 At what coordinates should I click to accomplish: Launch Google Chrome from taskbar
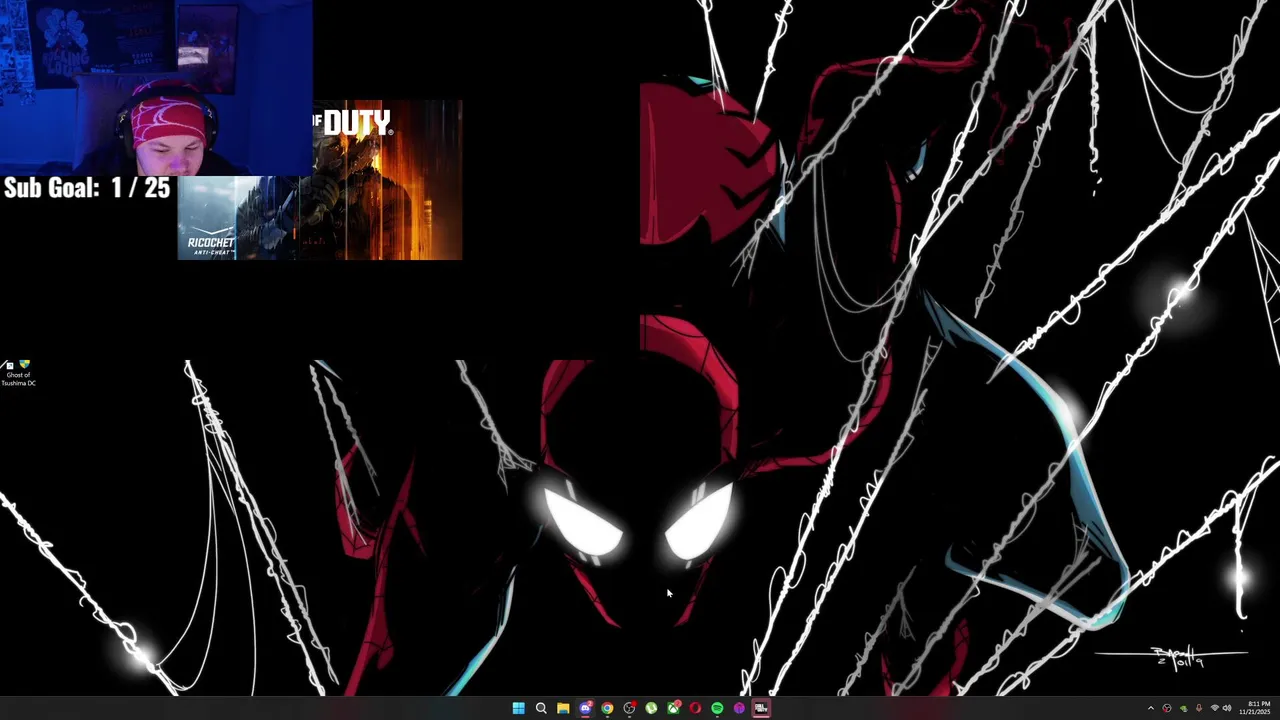click(607, 708)
